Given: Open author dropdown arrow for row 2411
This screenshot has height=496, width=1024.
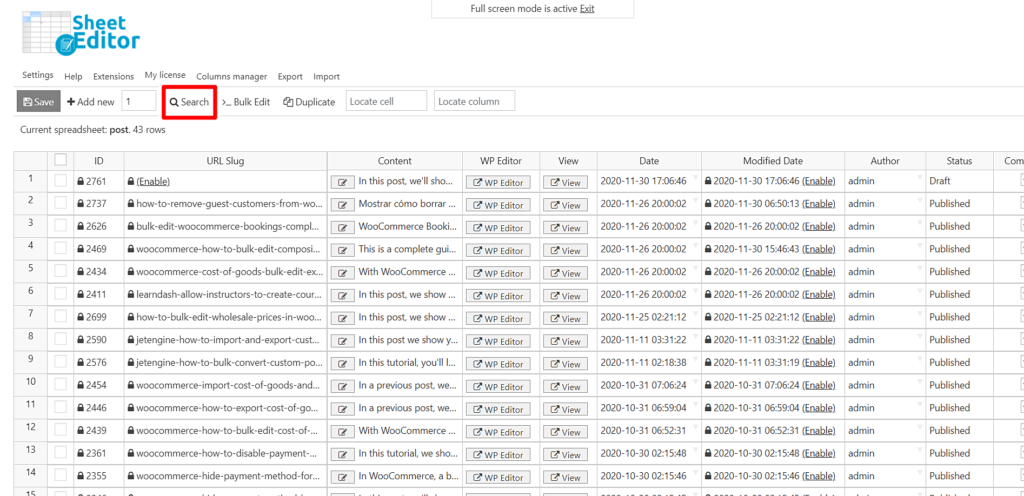Looking at the screenshot, I should pos(919,290).
